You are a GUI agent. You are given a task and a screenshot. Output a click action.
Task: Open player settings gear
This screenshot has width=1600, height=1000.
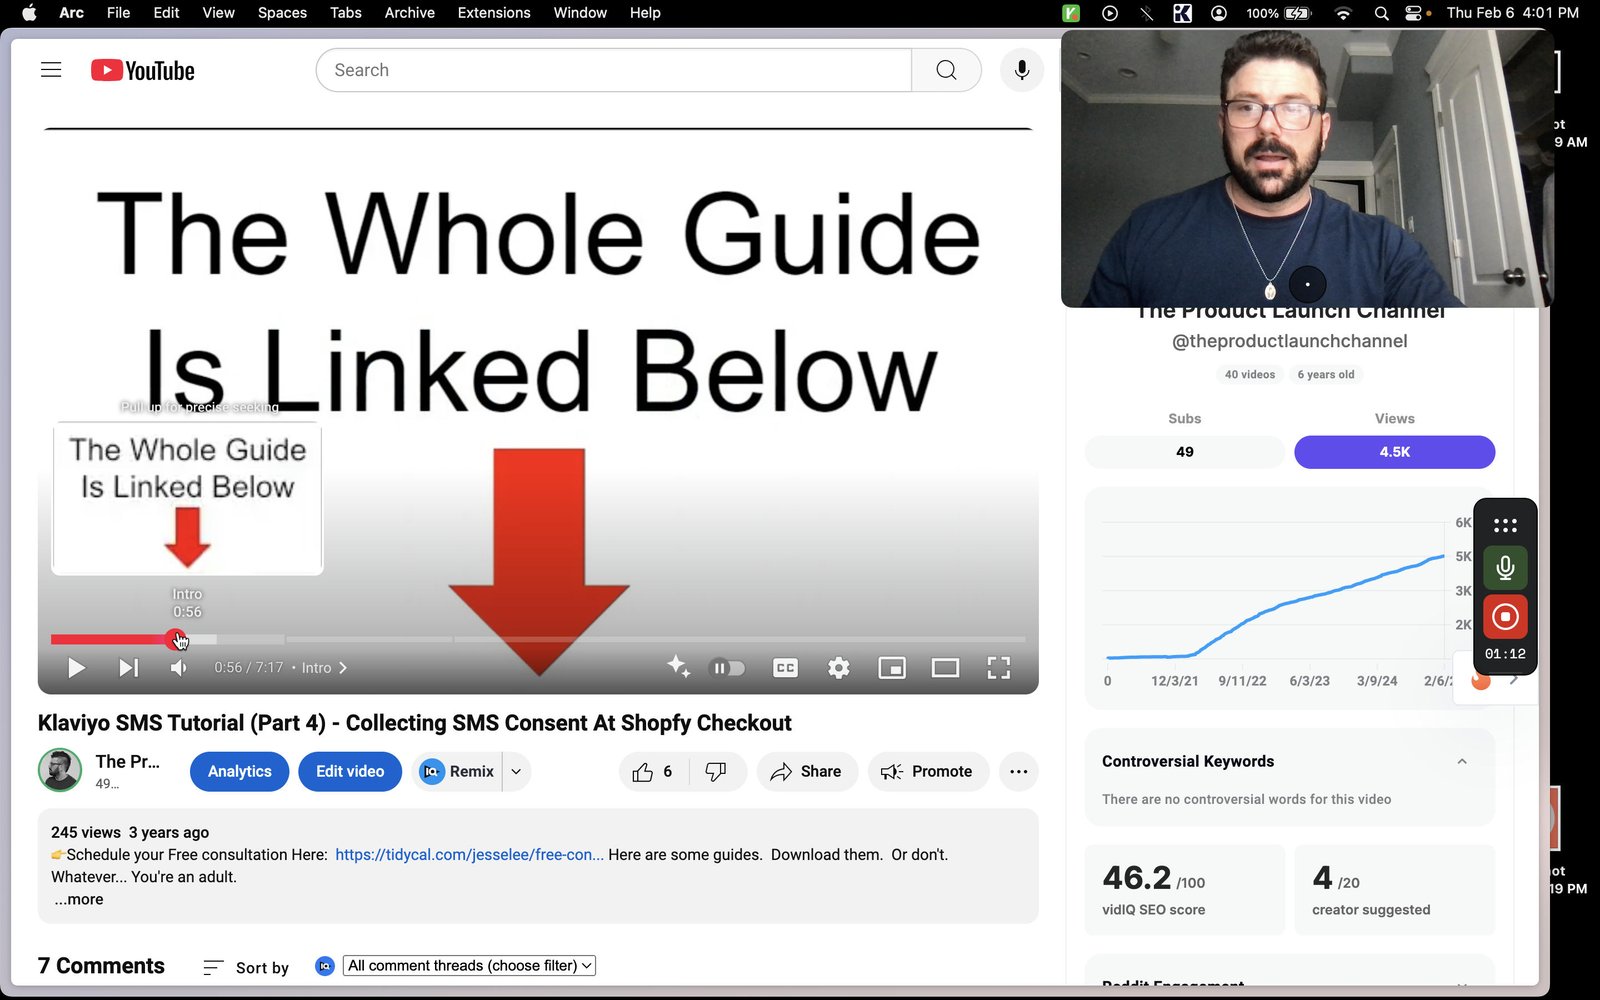tap(839, 668)
